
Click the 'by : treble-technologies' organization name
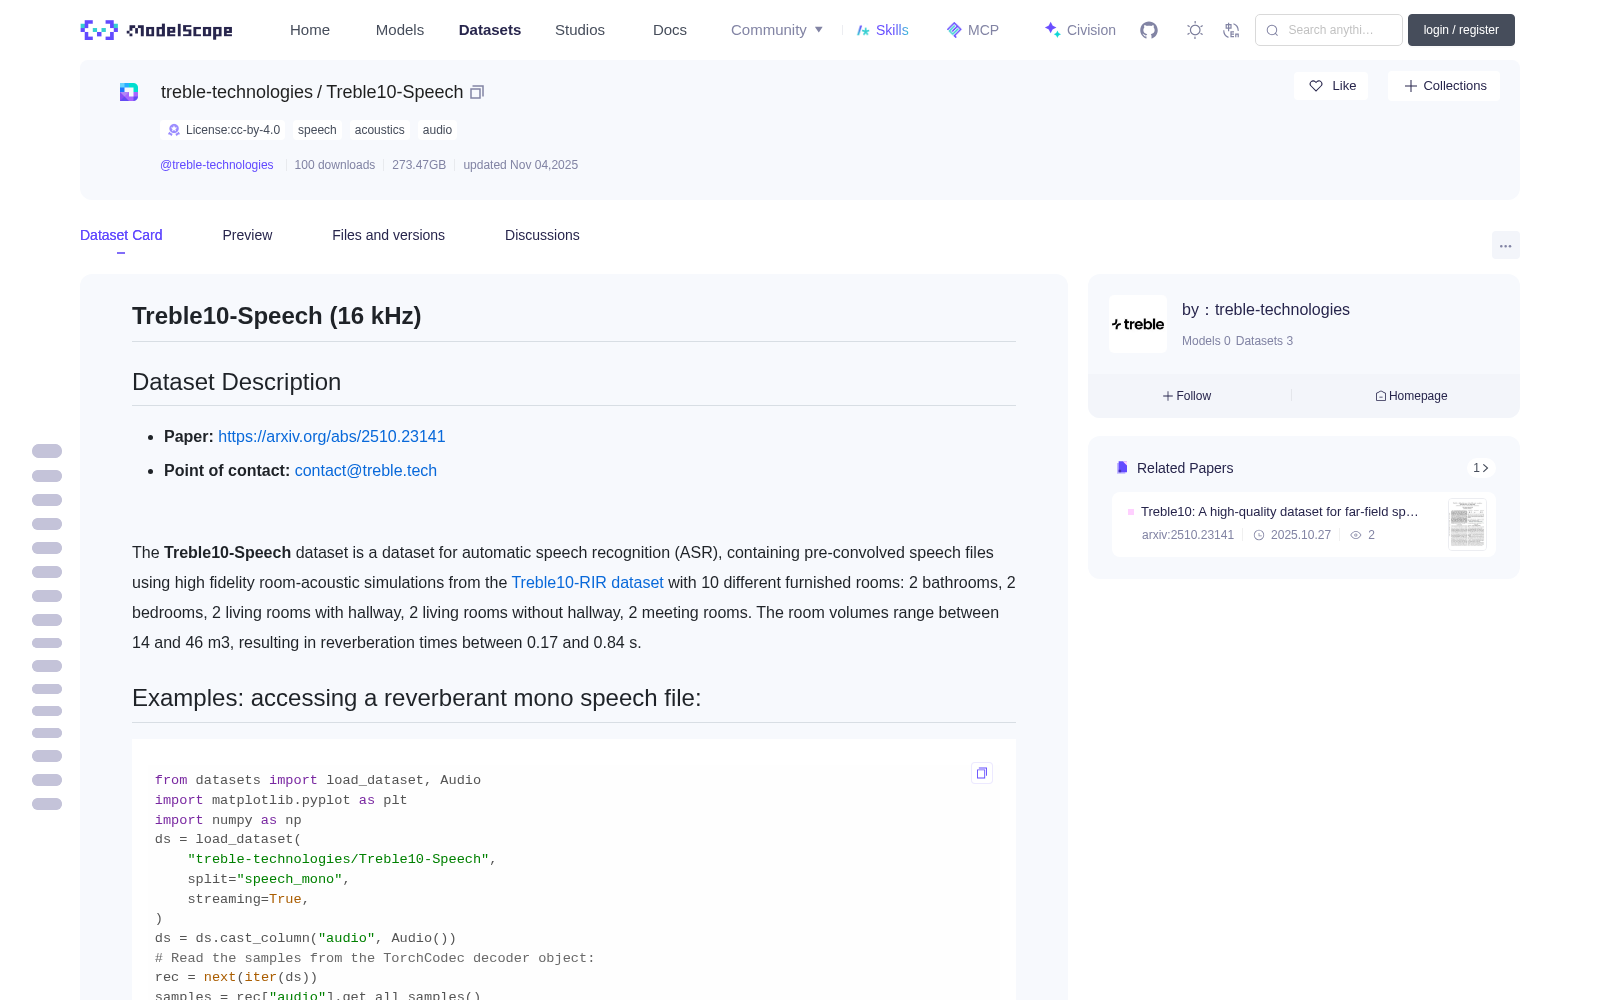coord(1266,310)
